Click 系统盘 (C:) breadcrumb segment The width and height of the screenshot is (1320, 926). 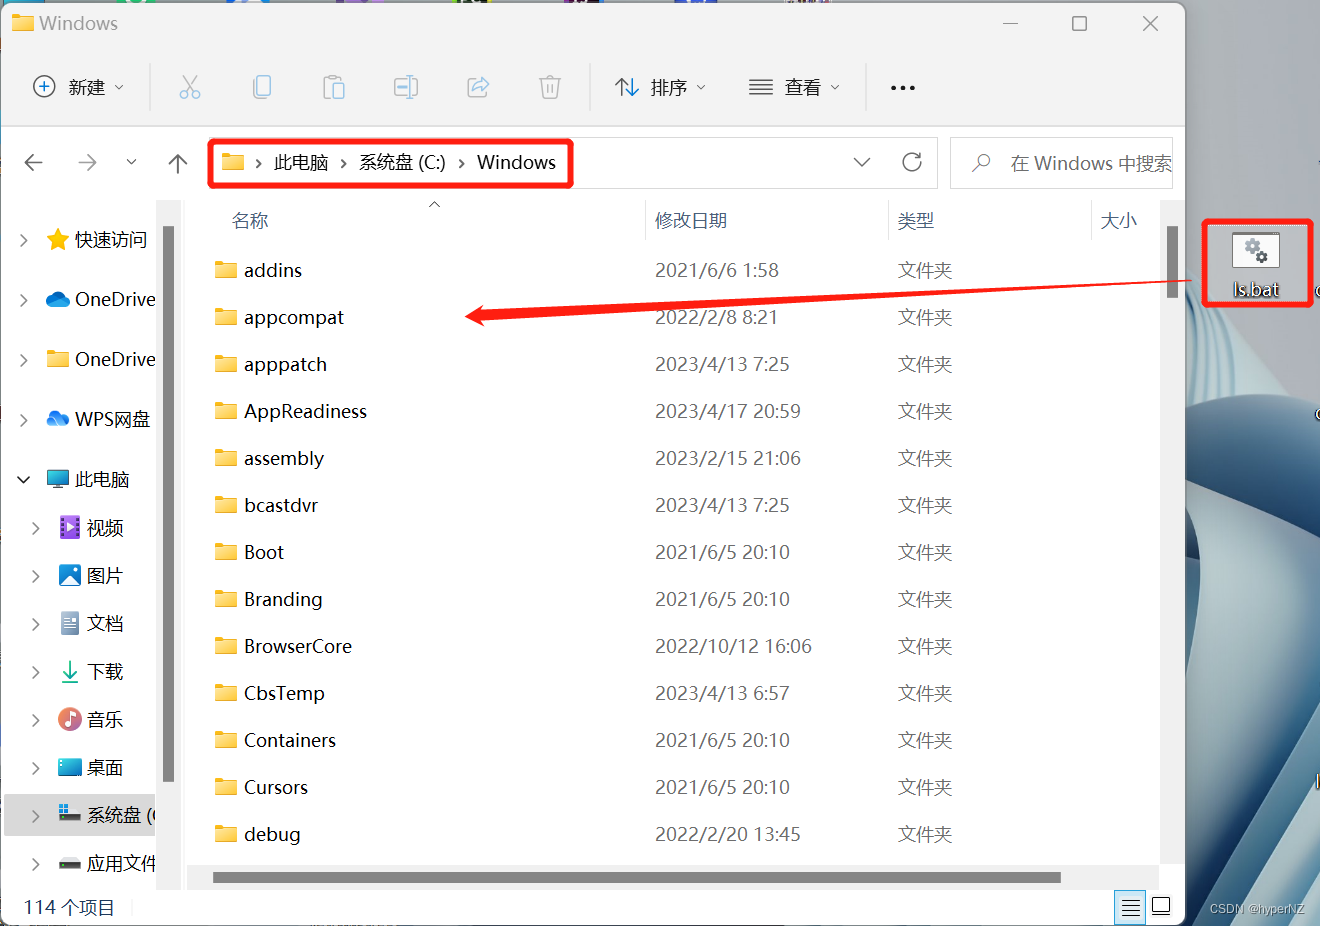[x=402, y=162]
